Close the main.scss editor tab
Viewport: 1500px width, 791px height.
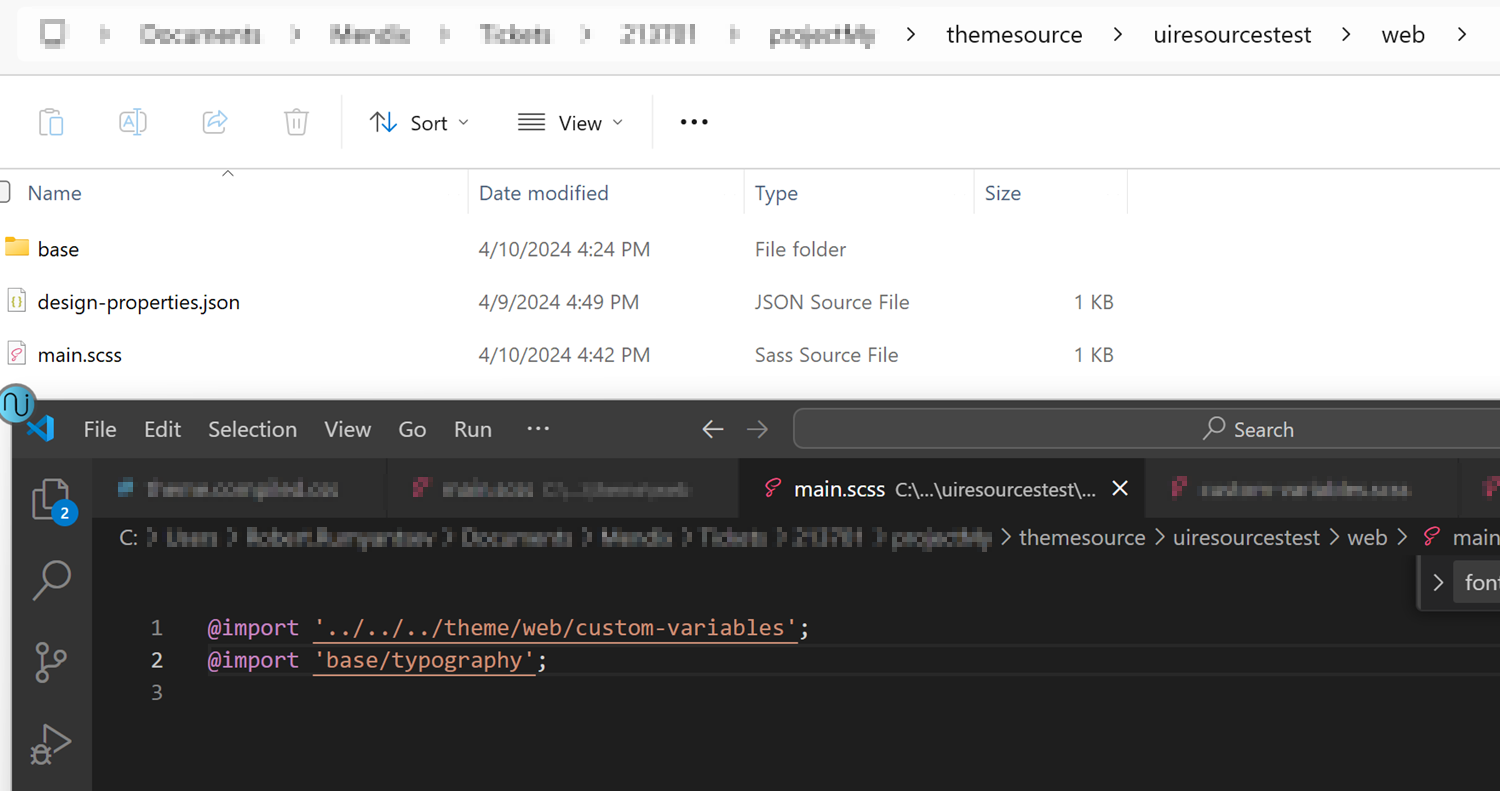(1119, 489)
